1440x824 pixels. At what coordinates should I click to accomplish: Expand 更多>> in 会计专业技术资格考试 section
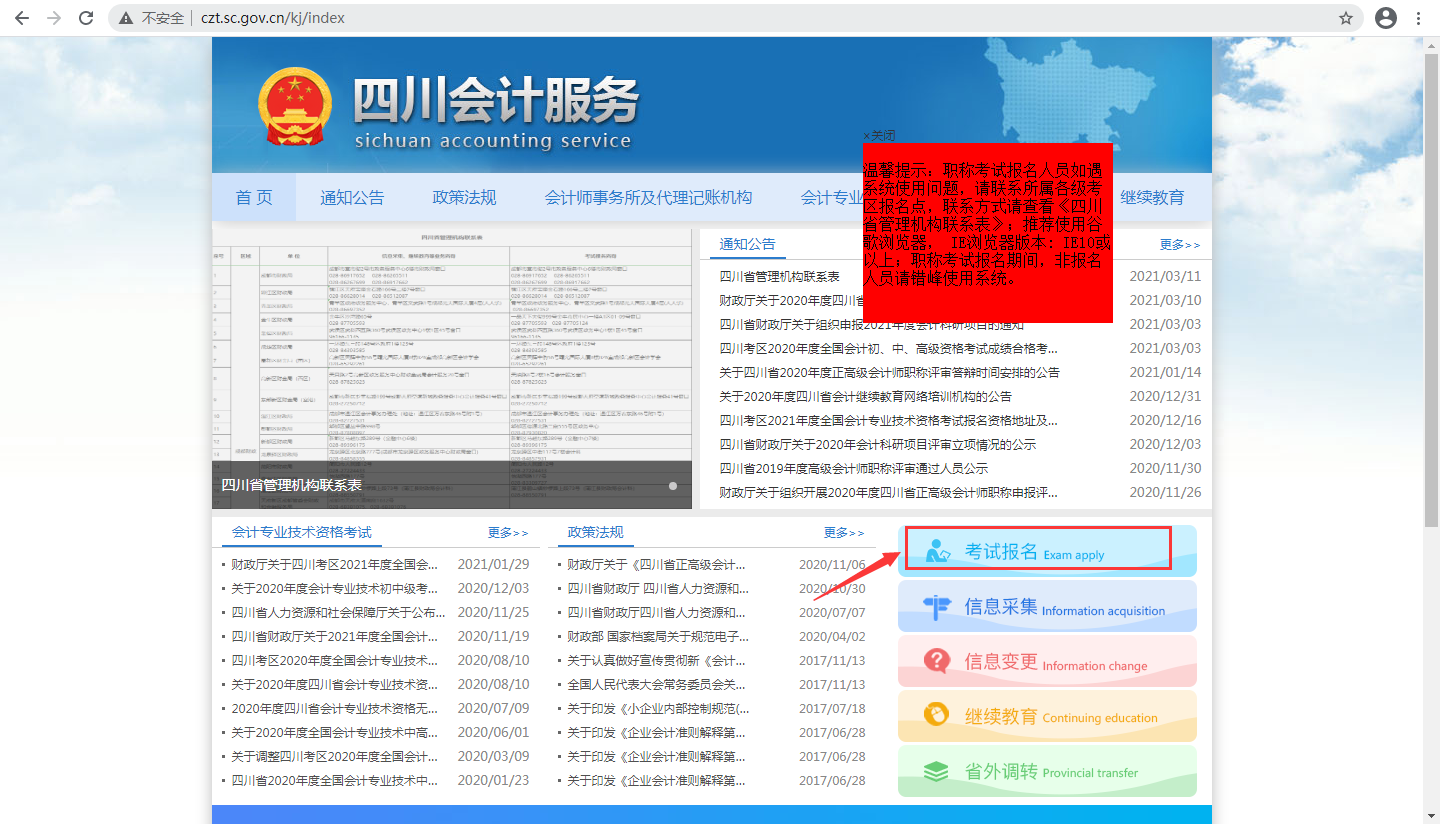pyautogui.click(x=508, y=533)
